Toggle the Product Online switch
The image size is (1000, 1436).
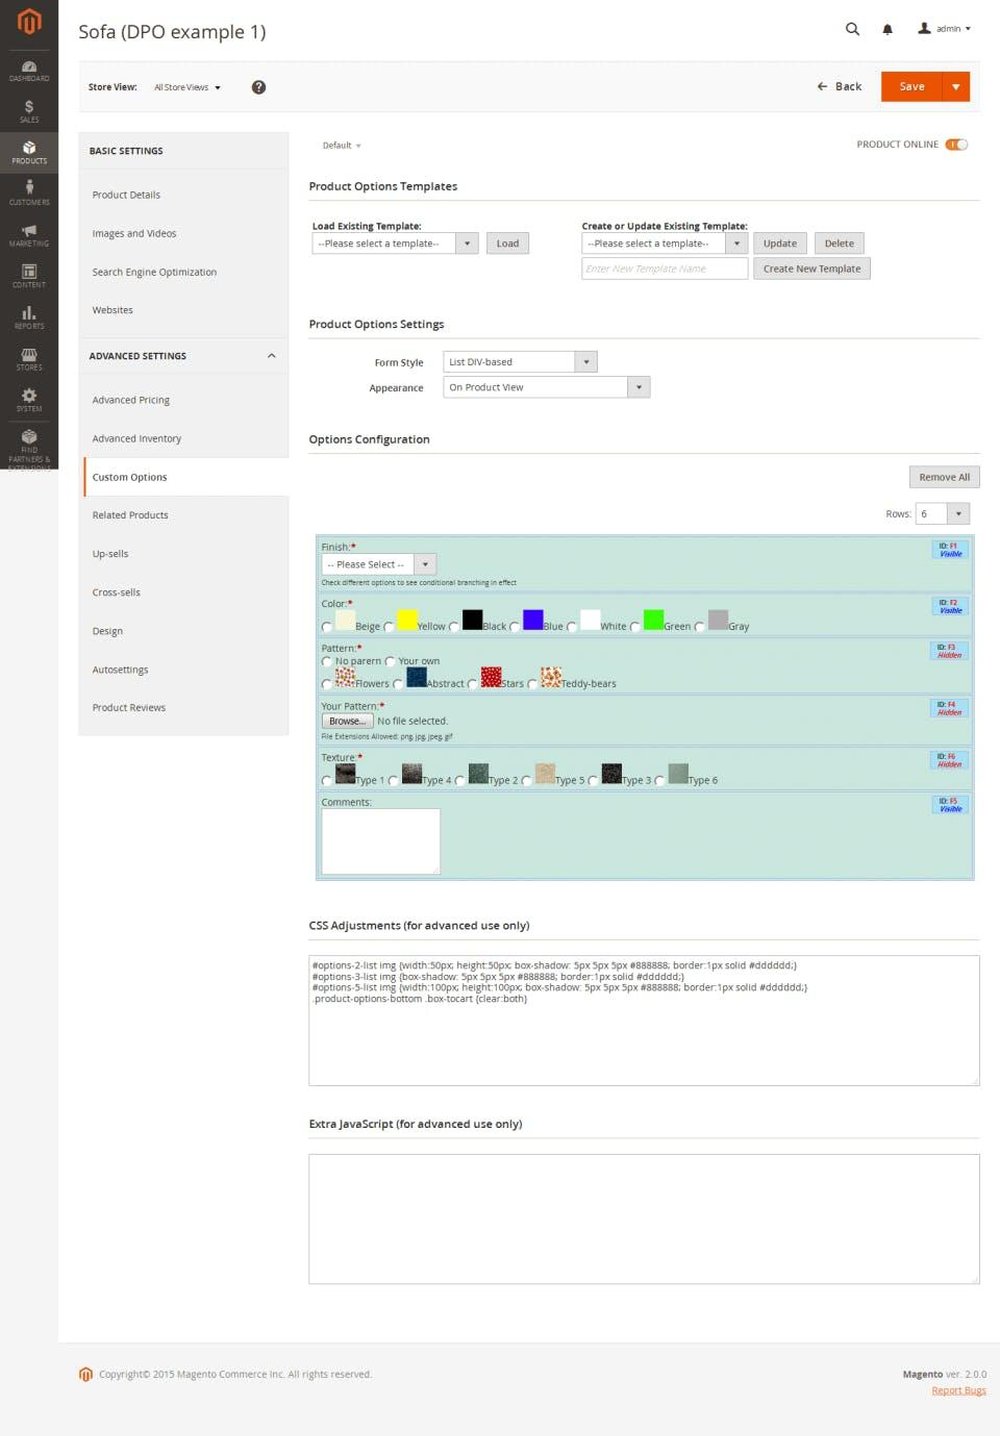click(957, 144)
